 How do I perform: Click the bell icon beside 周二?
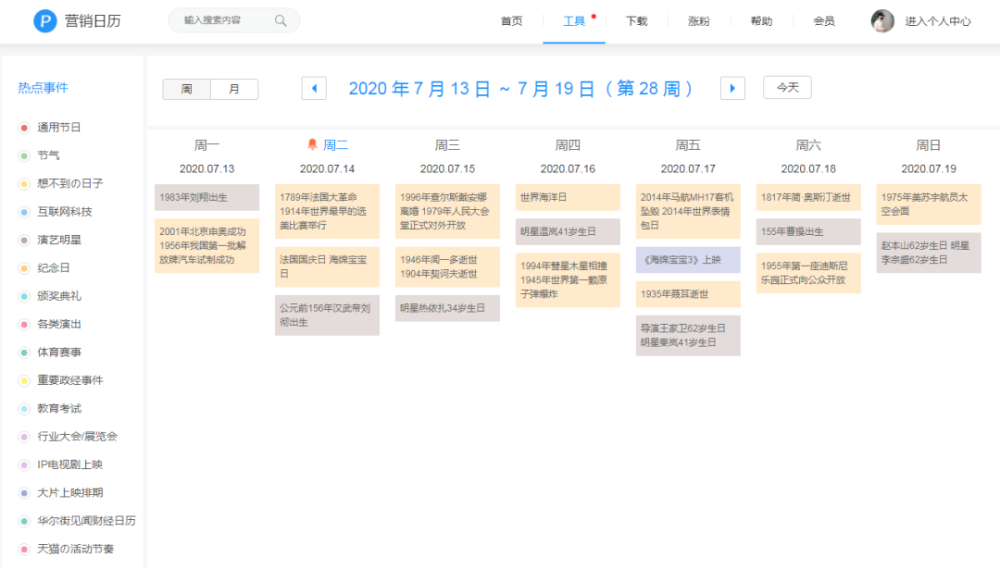tap(311, 145)
